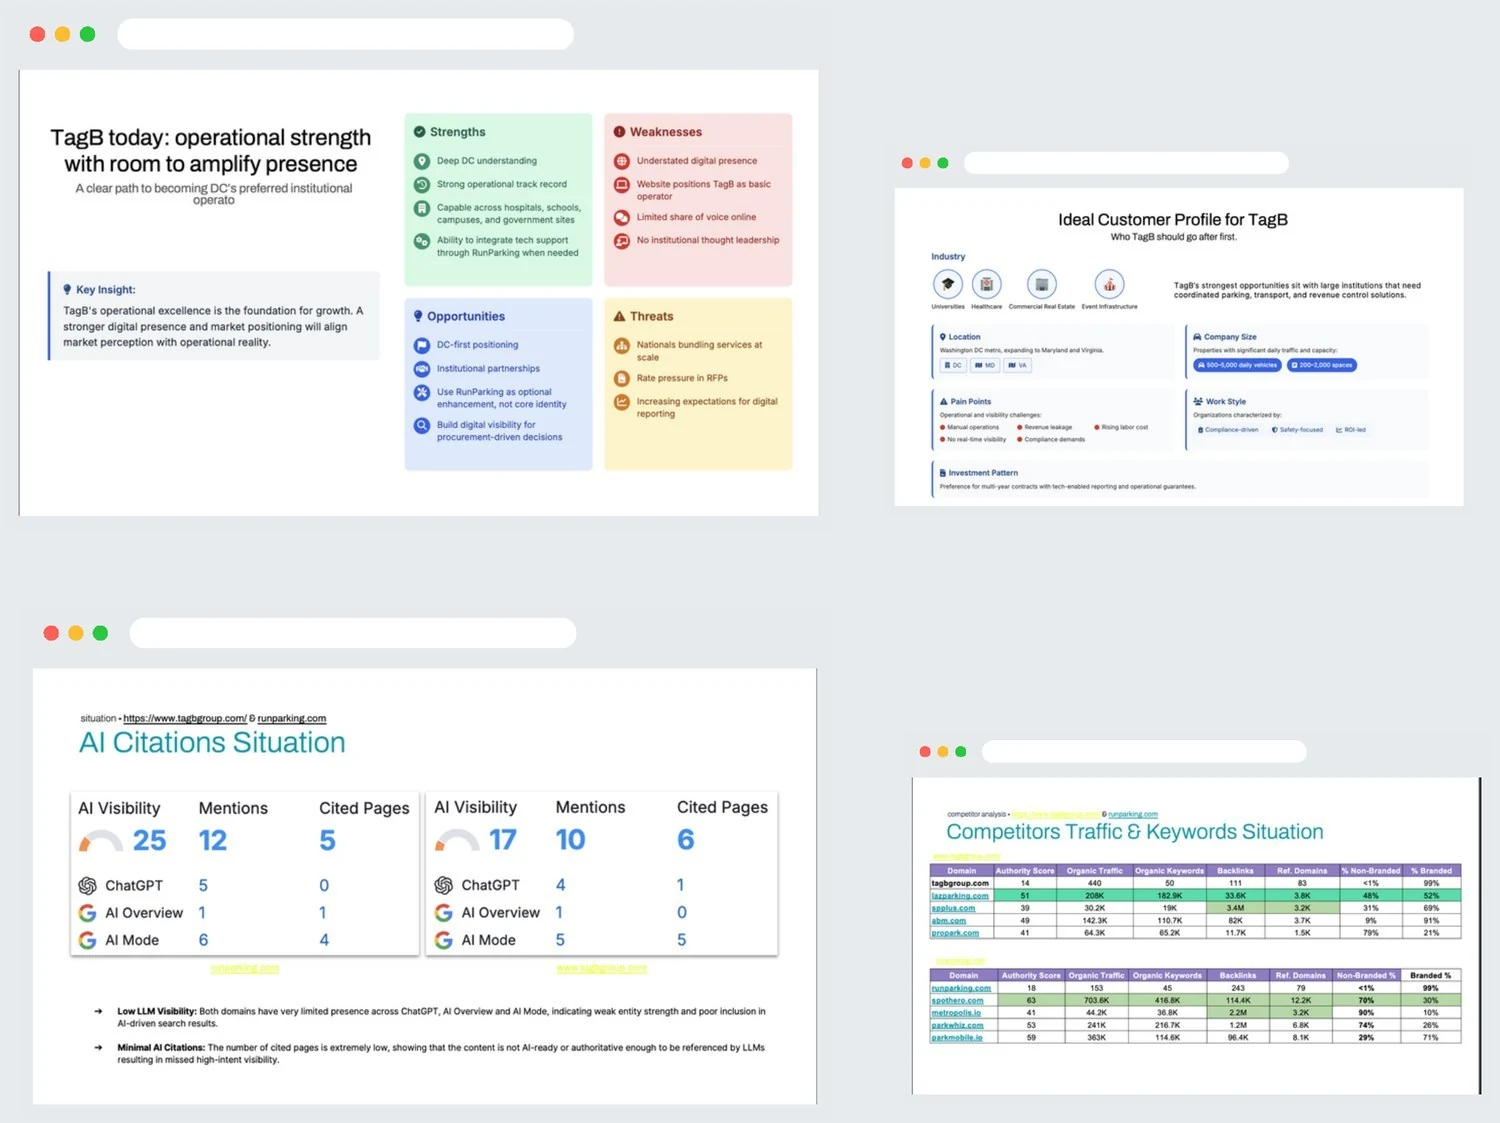The width and height of the screenshot is (1500, 1123).
Task: Click the MD location tag
Action: [x=985, y=366]
